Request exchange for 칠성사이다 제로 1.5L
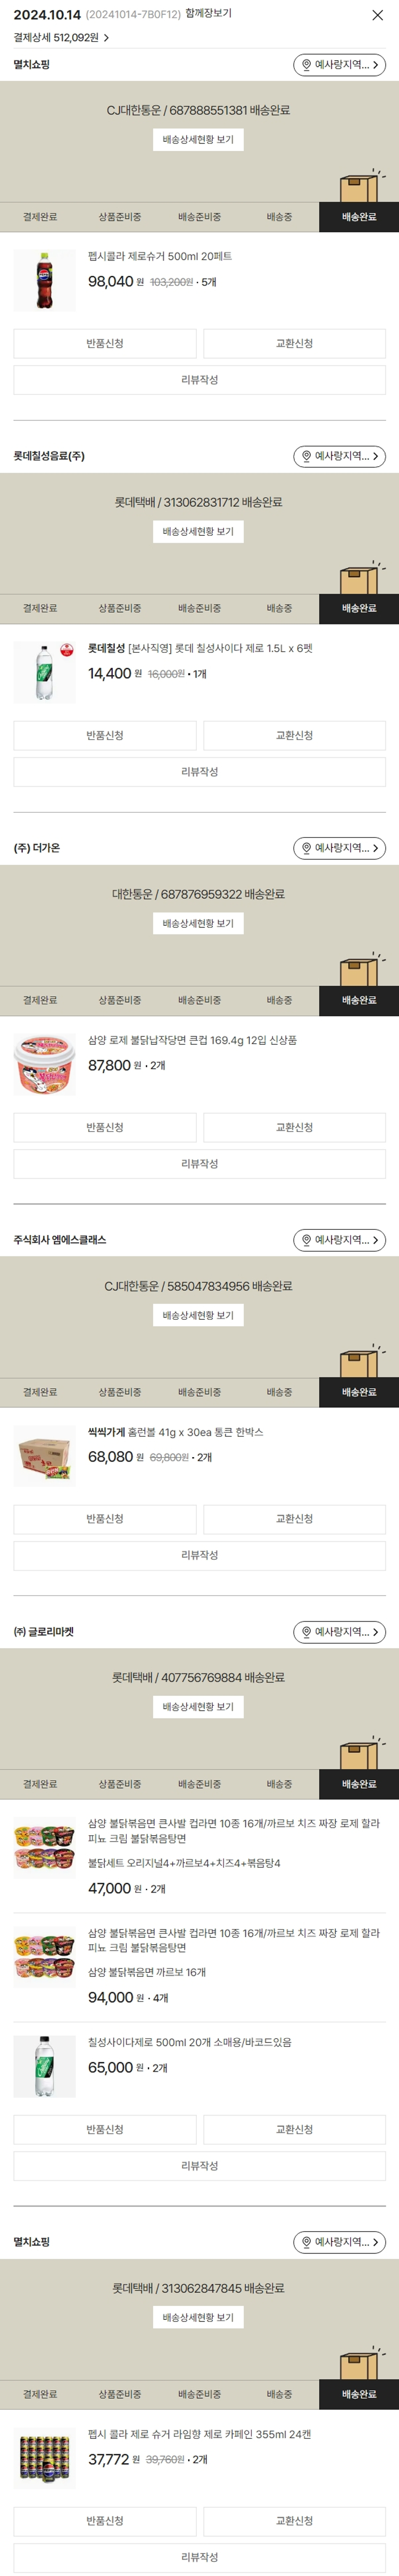Viewport: 399px width, 2576px height. click(x=294, y=736)
